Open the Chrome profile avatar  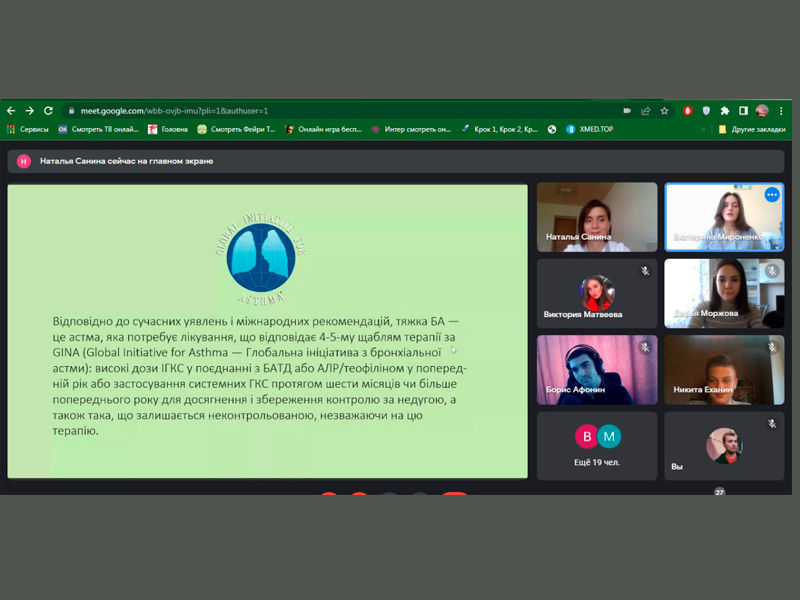tap(762, 111)
